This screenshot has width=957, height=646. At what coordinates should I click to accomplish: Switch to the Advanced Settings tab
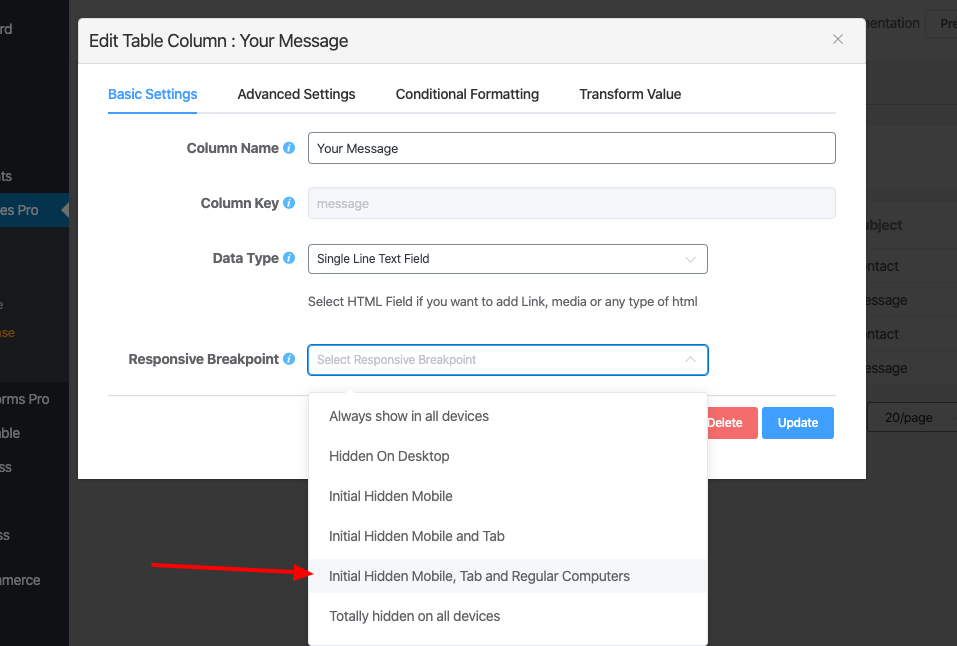tap(296, 94)
